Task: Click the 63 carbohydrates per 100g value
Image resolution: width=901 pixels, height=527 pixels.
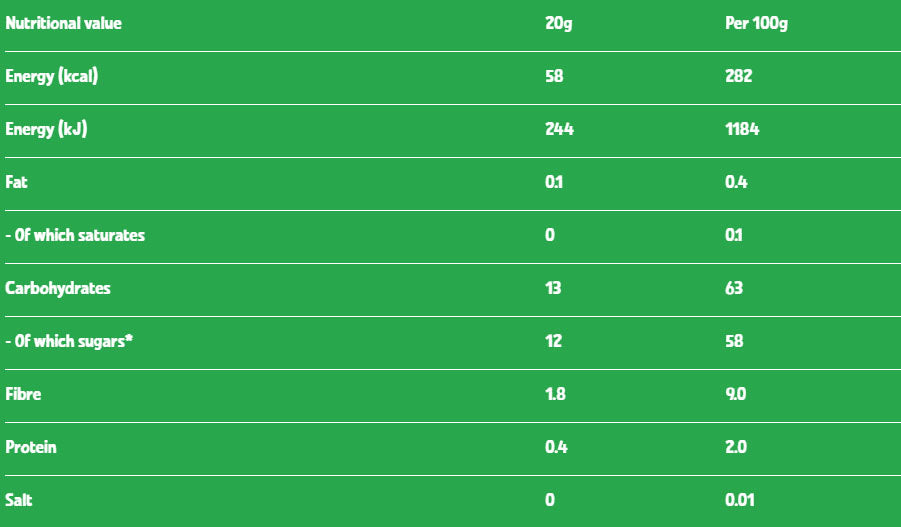Action: (734, 288)
